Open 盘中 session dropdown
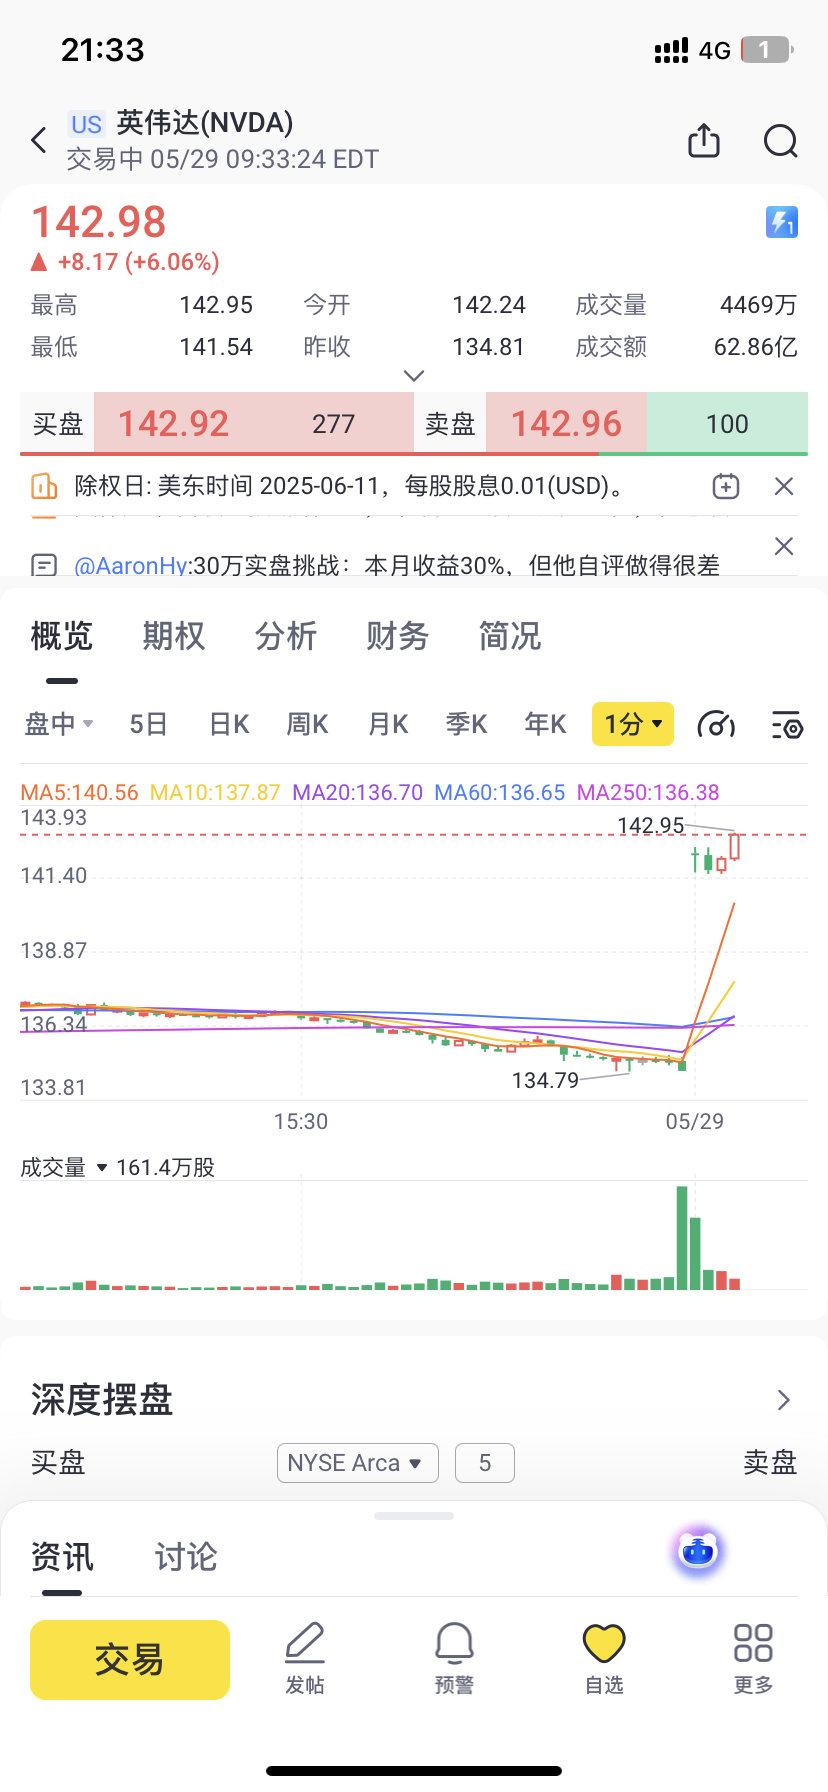The image size is (828, 1792). click(x=59, y=724)
